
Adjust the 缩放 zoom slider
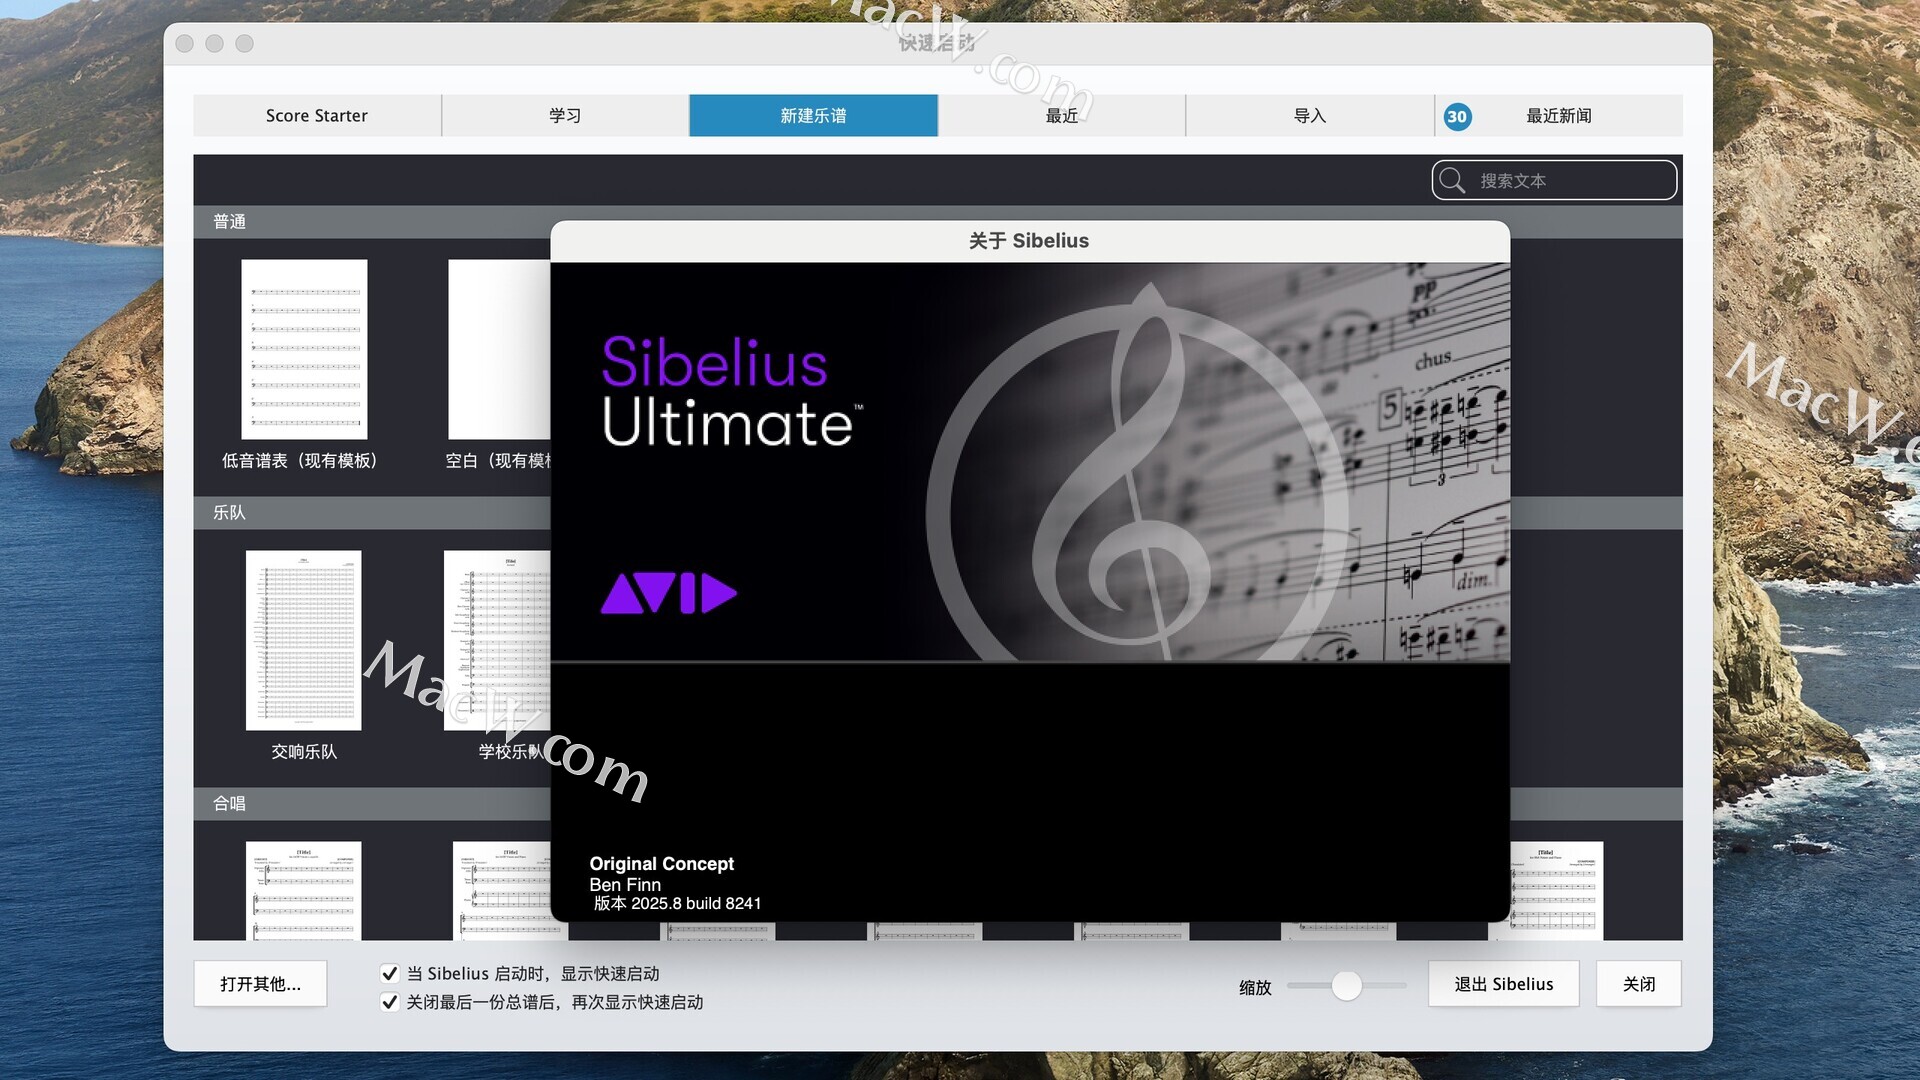[1347, 986]
